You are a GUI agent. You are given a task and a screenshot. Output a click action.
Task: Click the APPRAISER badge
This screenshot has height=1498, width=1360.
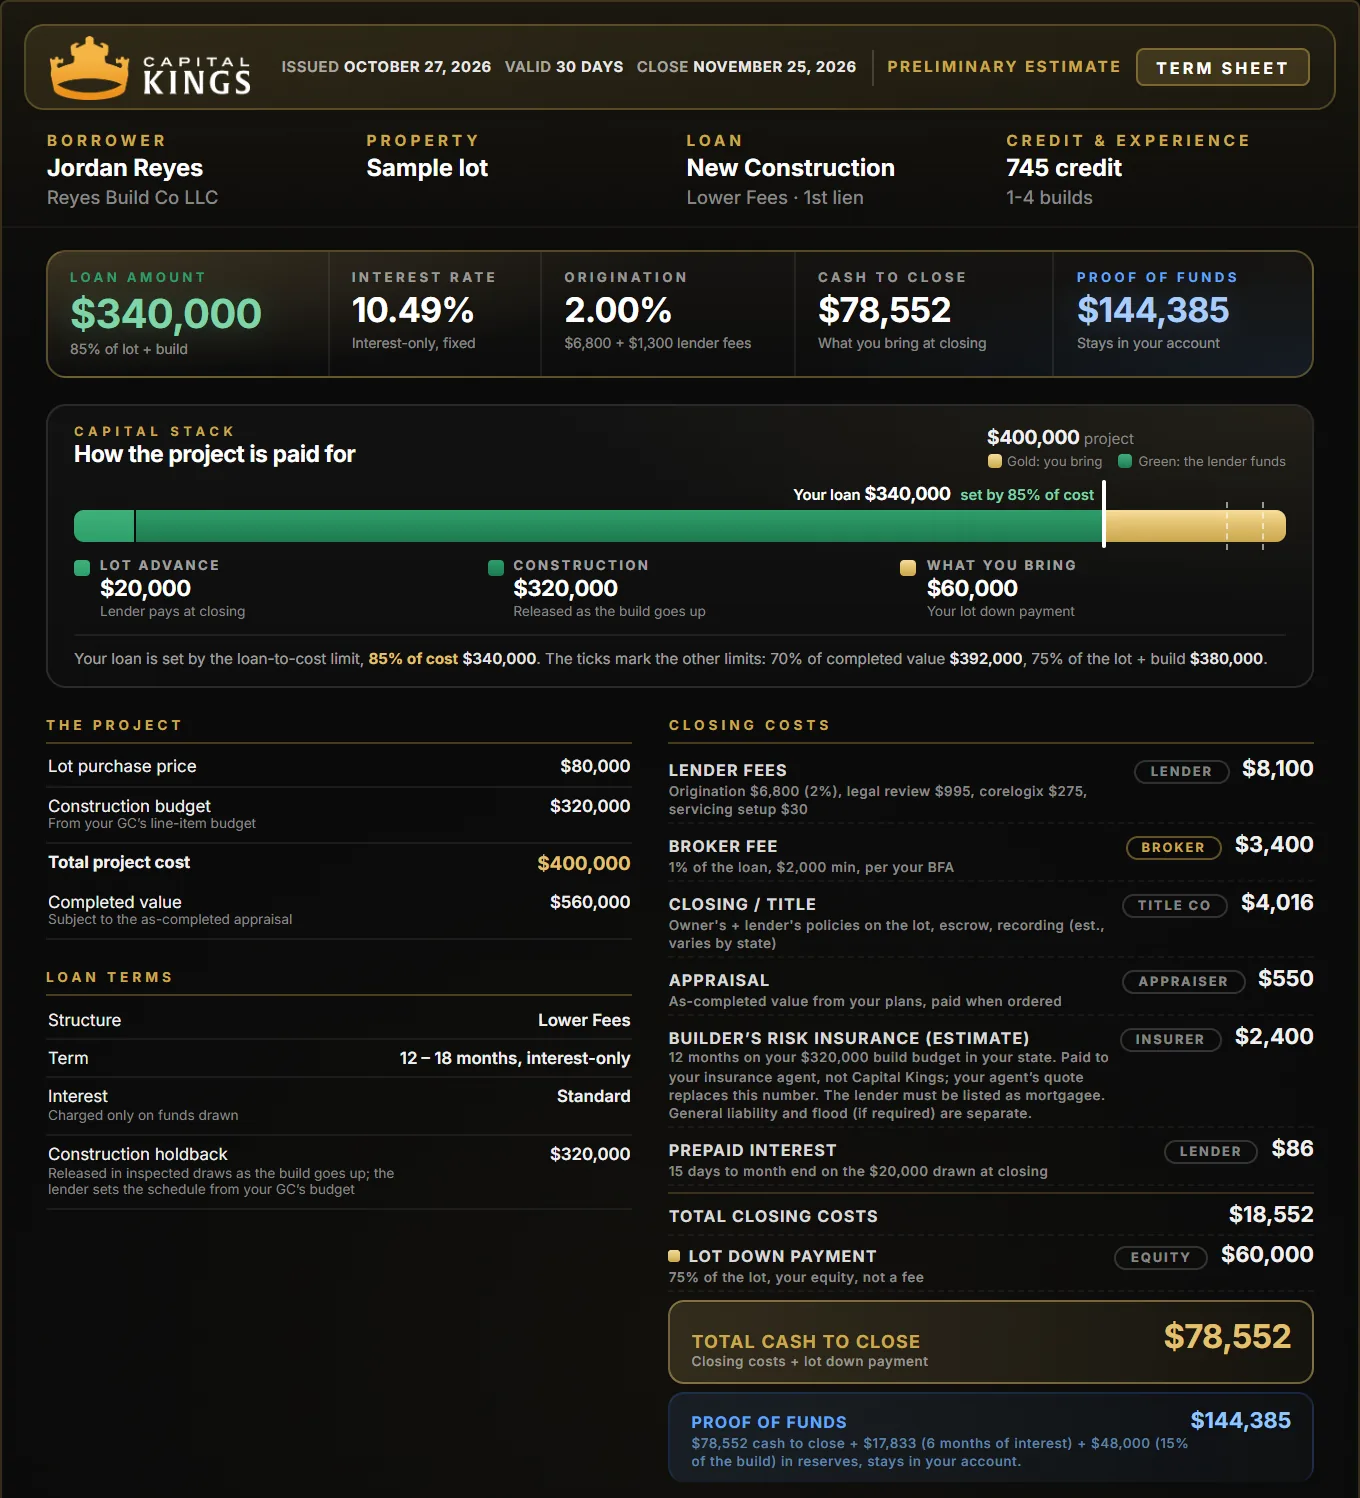pos(1183,981)
